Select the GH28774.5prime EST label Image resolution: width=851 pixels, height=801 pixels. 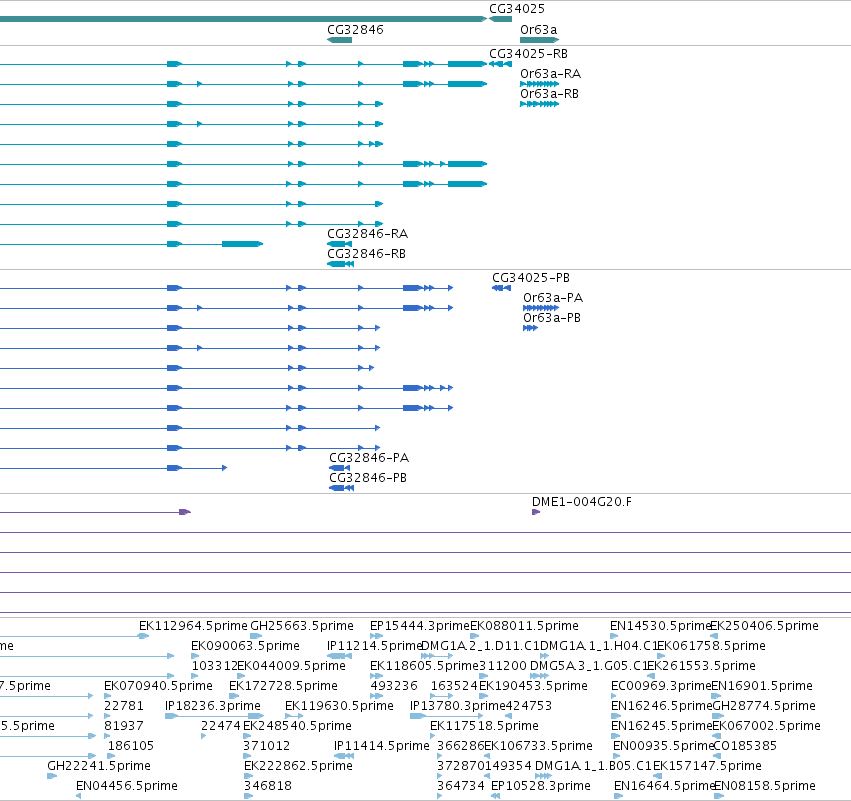(764, 706)
